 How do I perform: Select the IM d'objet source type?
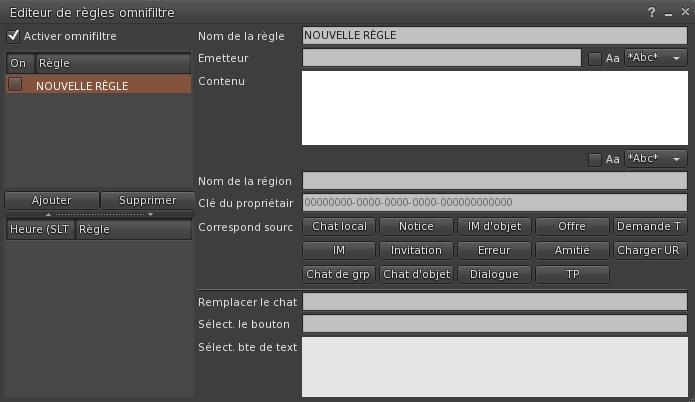(x=494, y=226)
